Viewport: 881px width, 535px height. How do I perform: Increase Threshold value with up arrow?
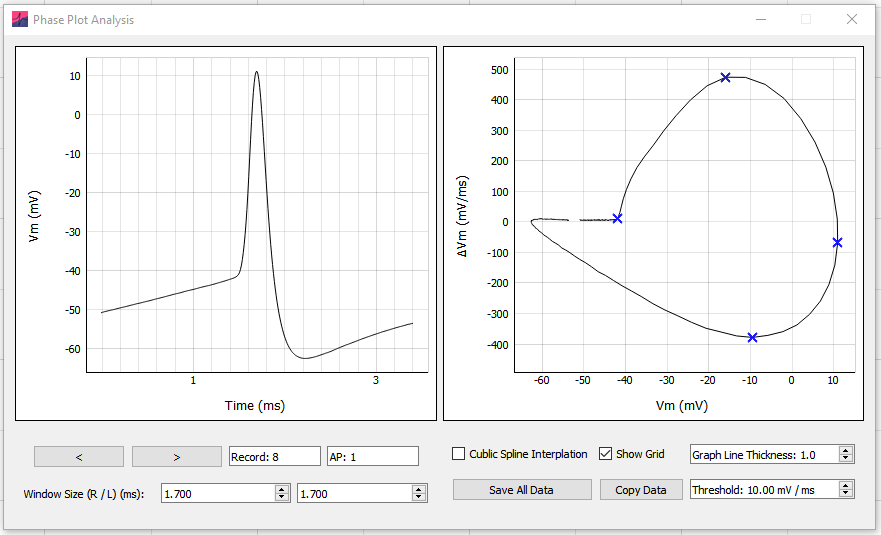846,486
